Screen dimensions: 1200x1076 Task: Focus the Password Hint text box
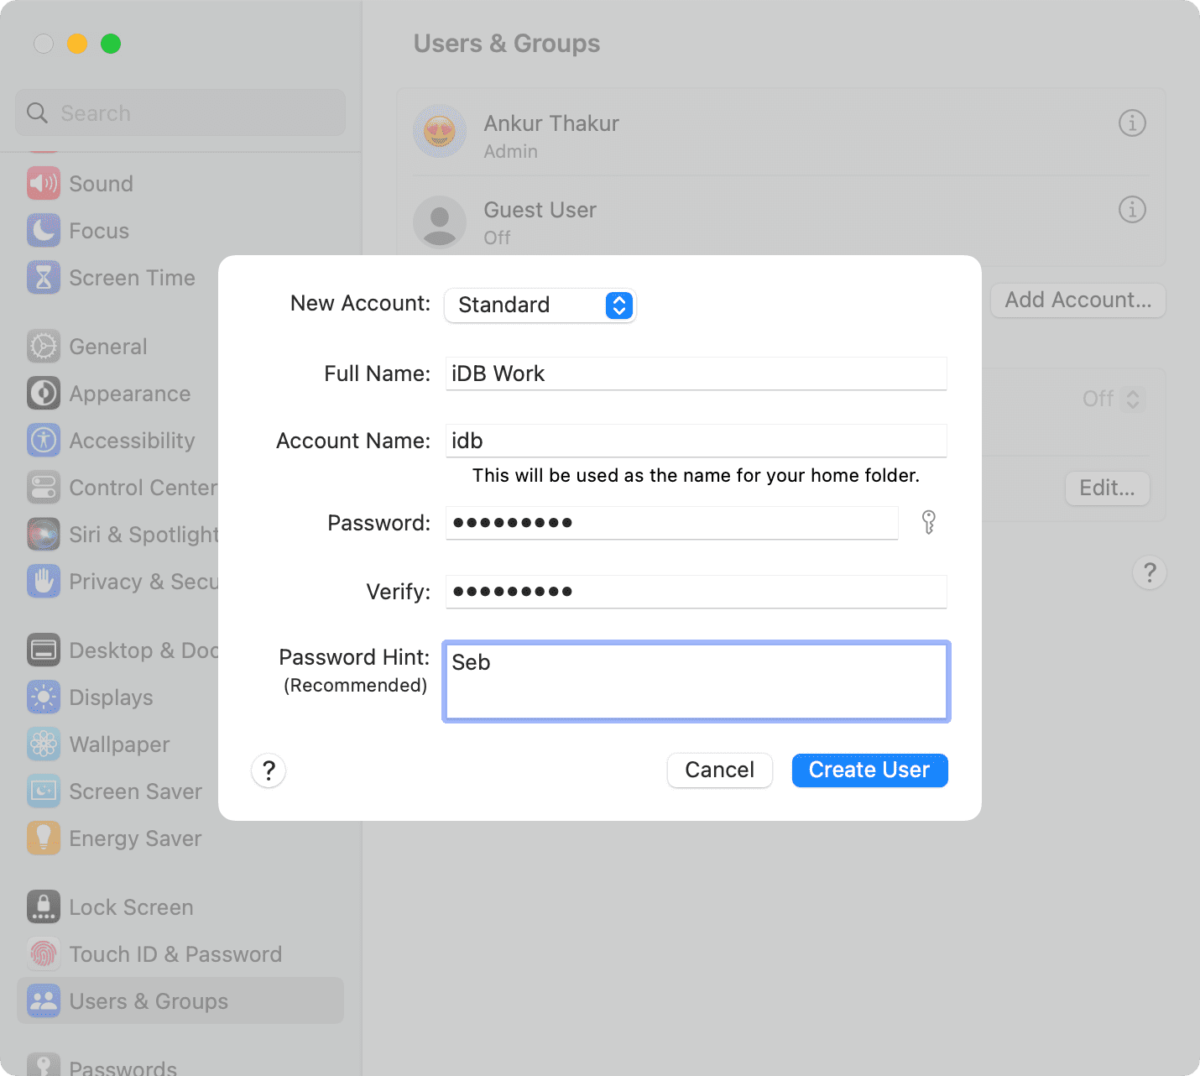tap(695, 681)
